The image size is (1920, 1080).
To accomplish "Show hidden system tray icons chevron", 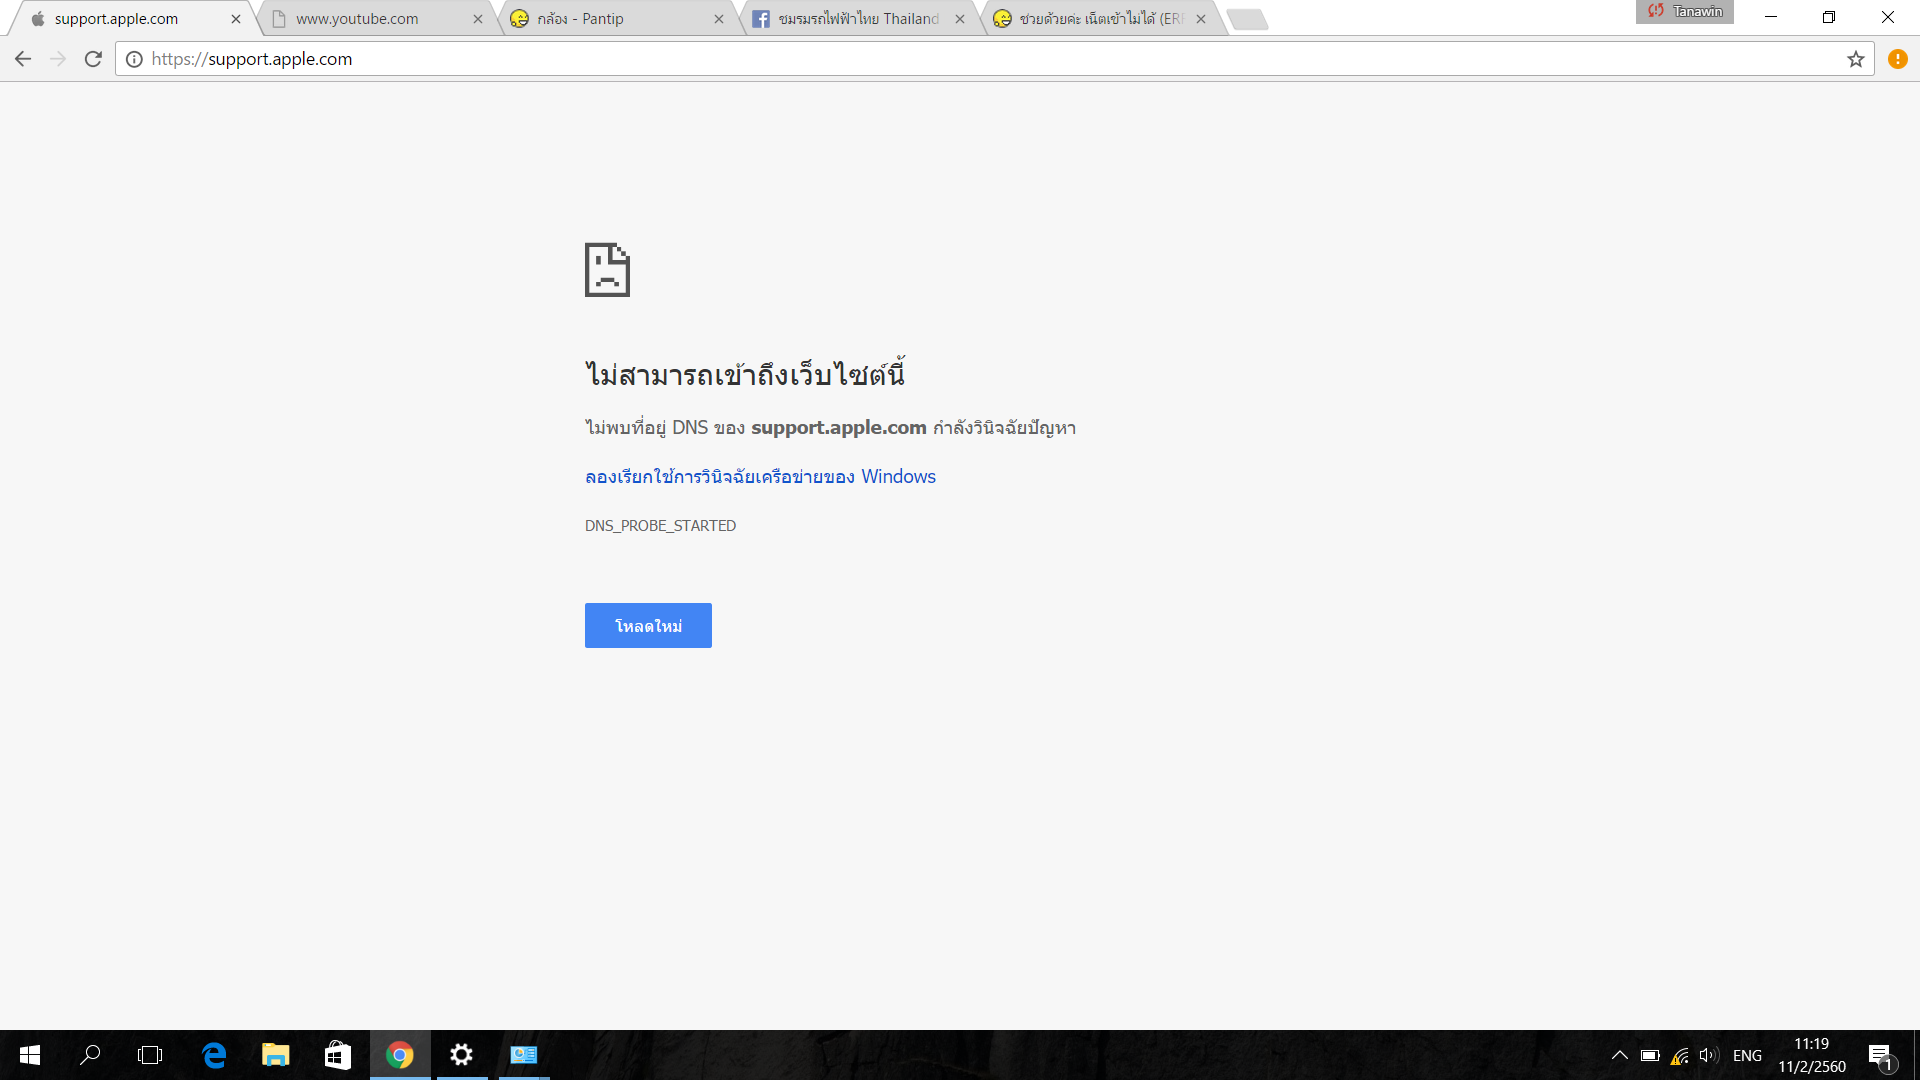I will [1619, 1055].
